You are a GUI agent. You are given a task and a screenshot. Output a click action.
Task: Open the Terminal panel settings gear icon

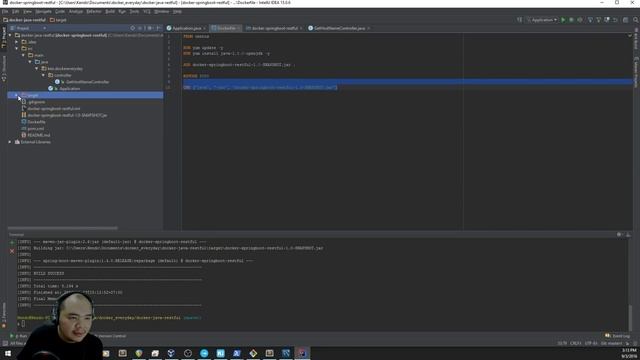620,235
